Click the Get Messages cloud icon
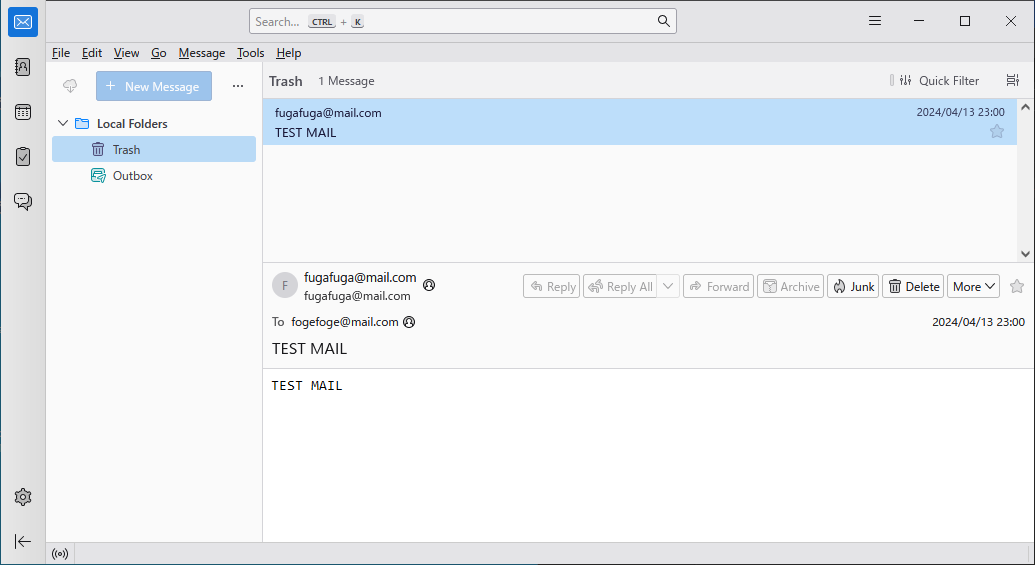 (70, 86)
